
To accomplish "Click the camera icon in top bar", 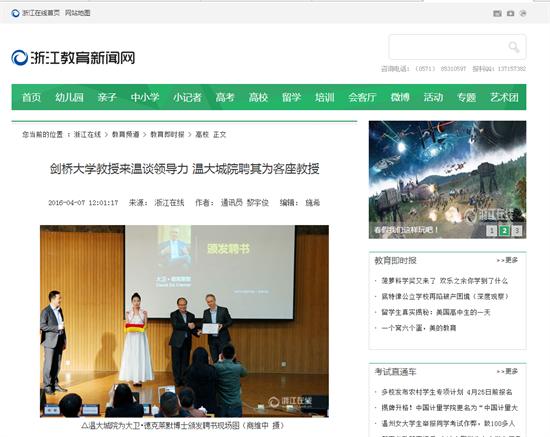I will click(510, 13).
